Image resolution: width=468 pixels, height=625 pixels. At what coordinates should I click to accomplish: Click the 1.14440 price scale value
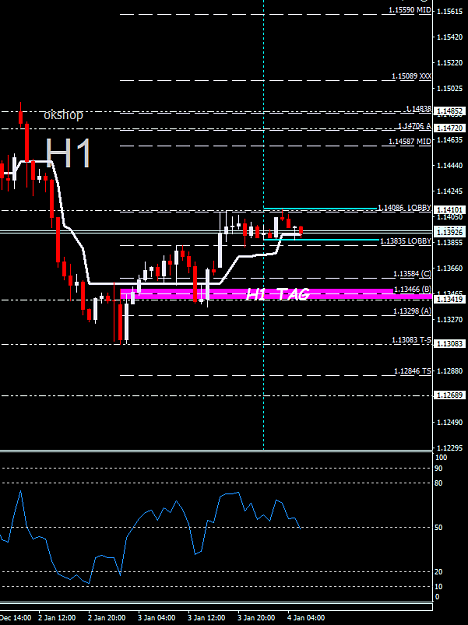pyautogui.click(x=450, y=165)
